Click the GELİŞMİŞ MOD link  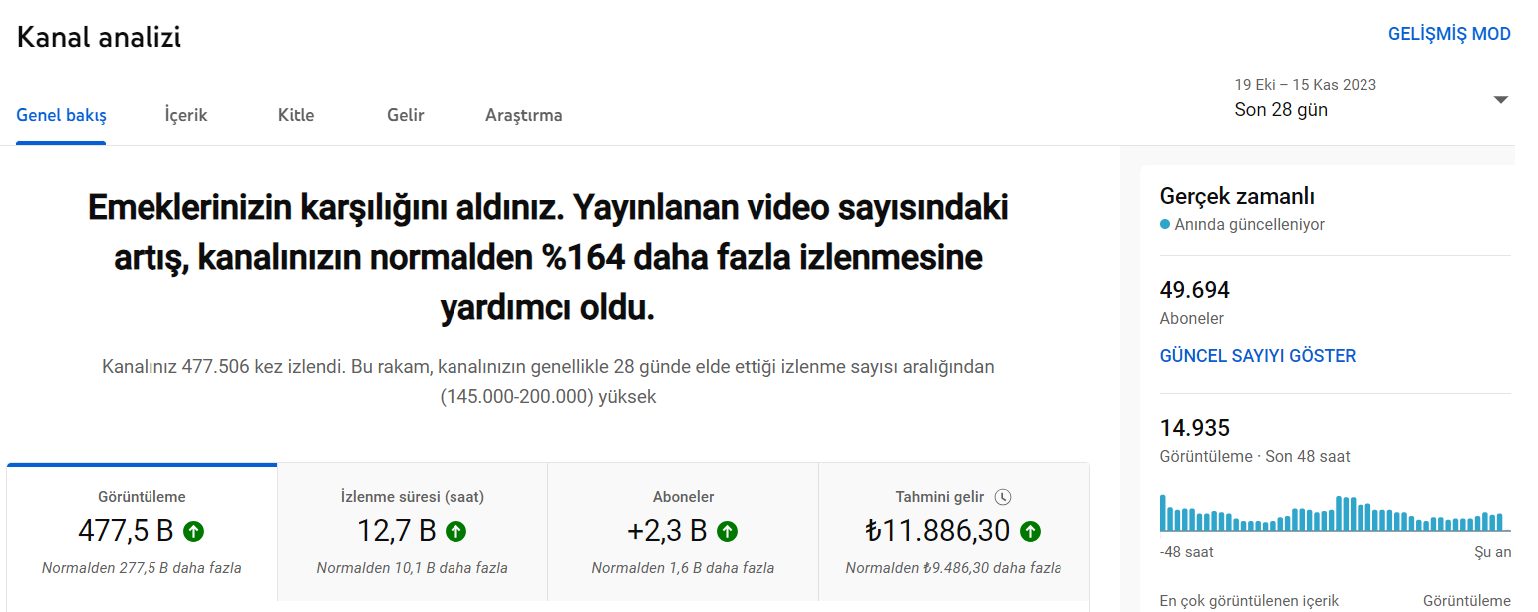tap(1449, 34)
